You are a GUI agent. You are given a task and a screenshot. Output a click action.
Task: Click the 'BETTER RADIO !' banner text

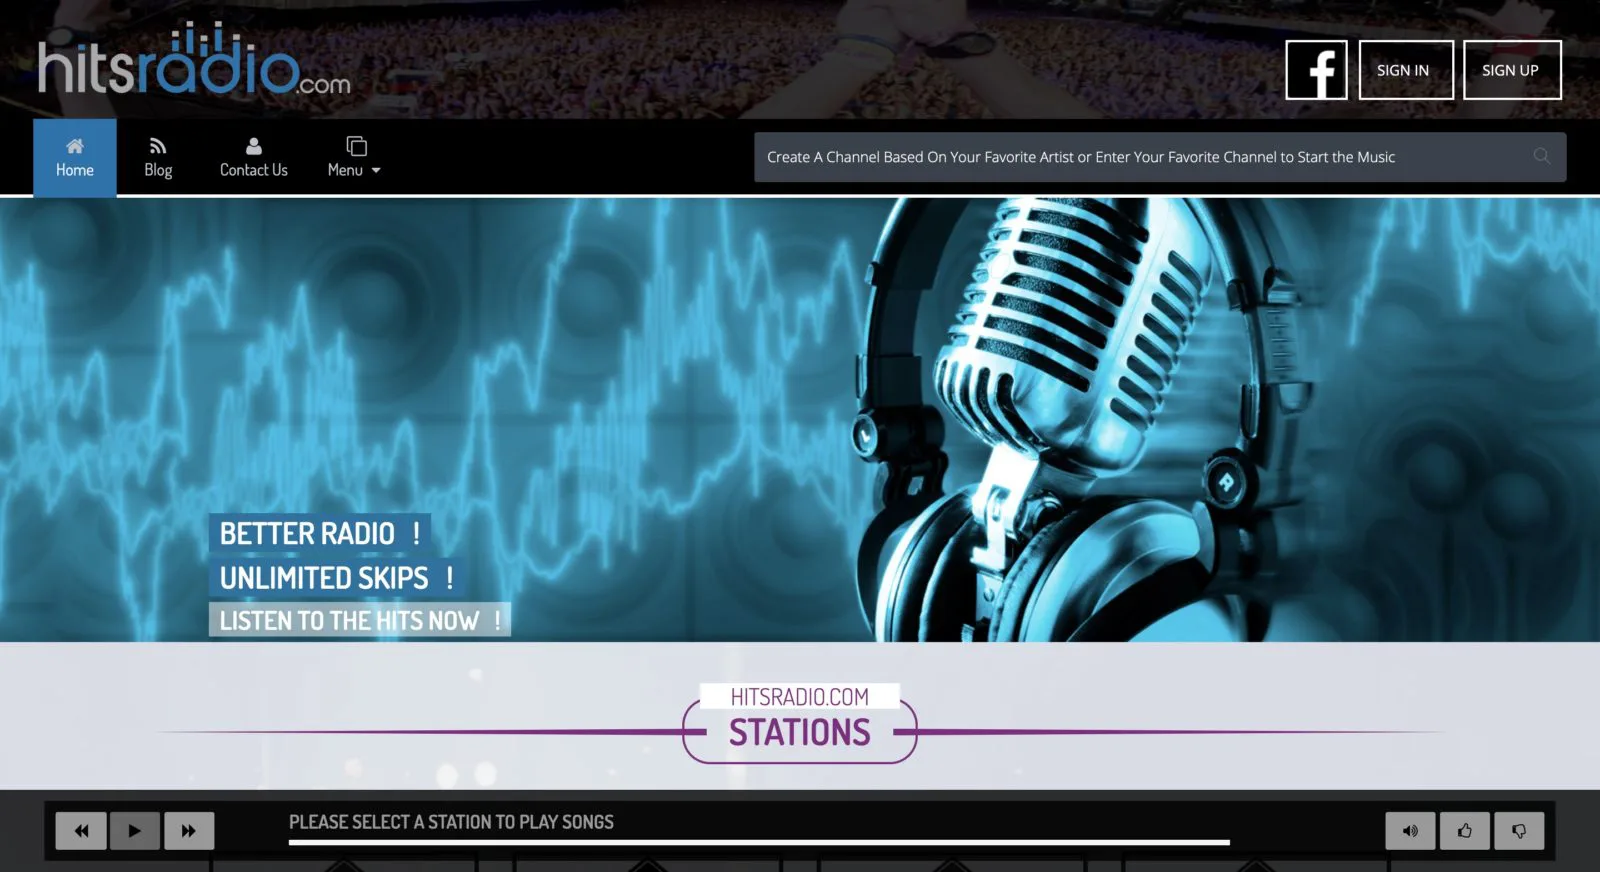(x=320, y=533)
